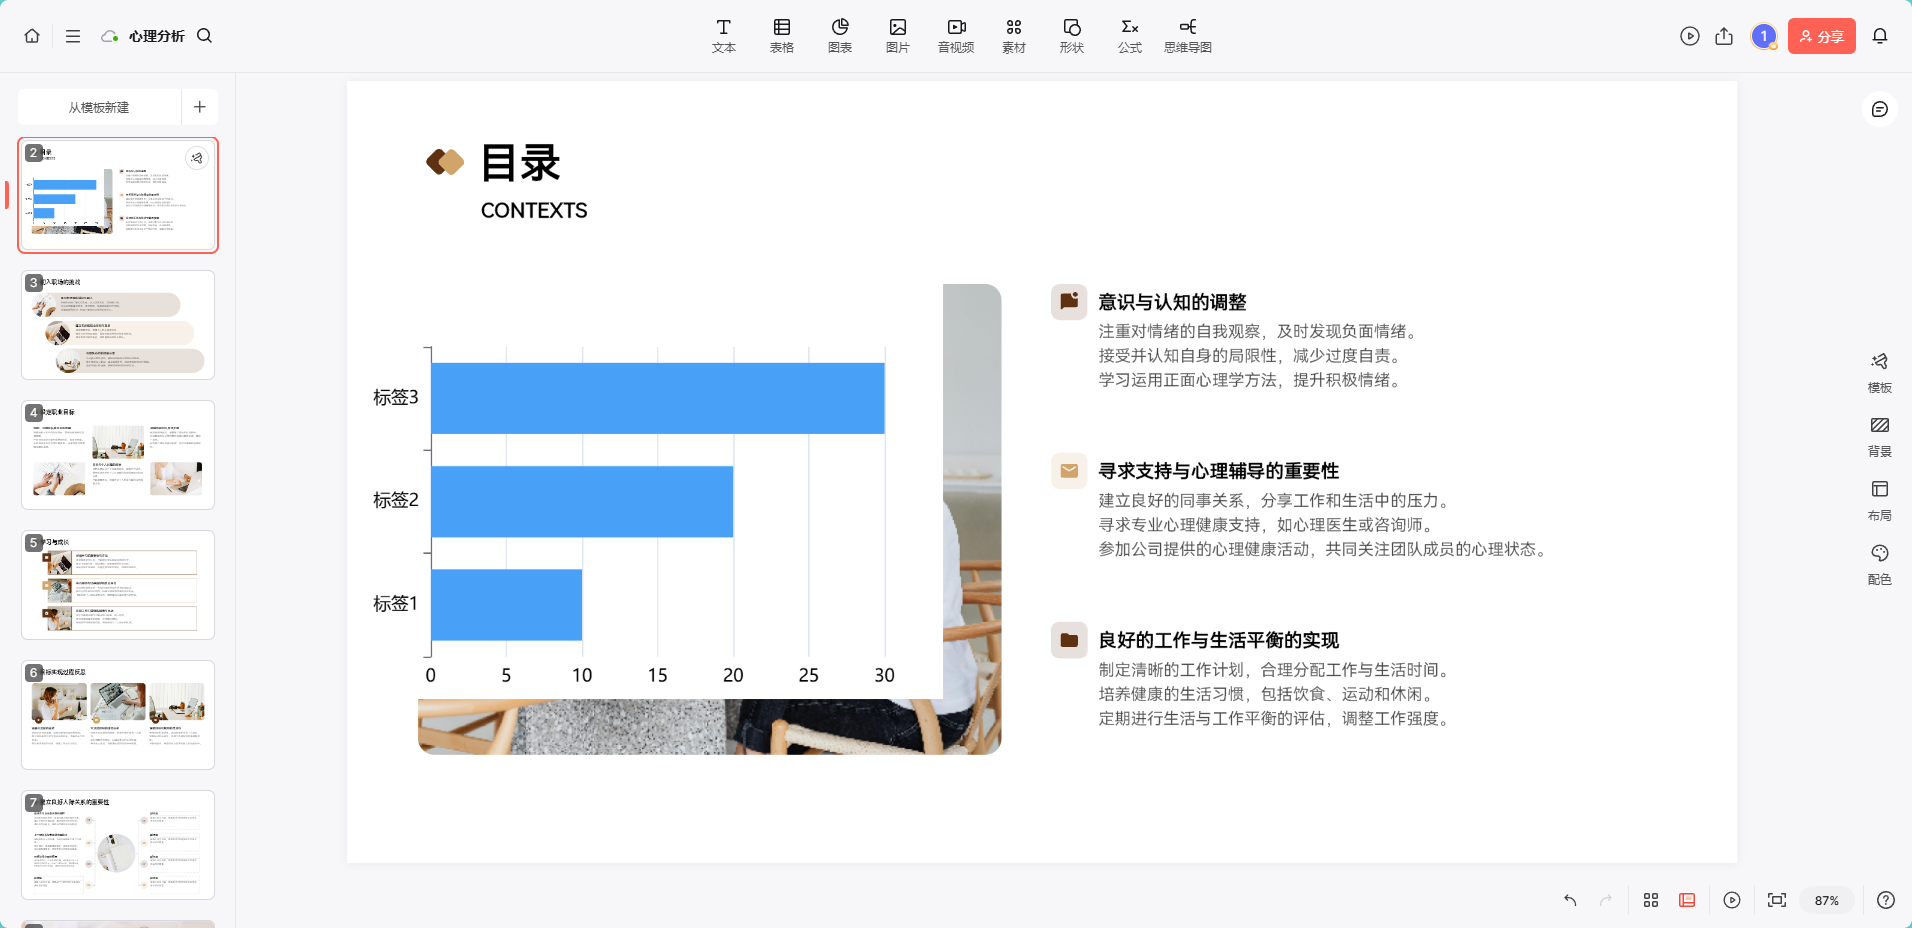Screen dimensions: 1912x928
Task: Open the 87% zoom level control
Action: click(1827, 900)
